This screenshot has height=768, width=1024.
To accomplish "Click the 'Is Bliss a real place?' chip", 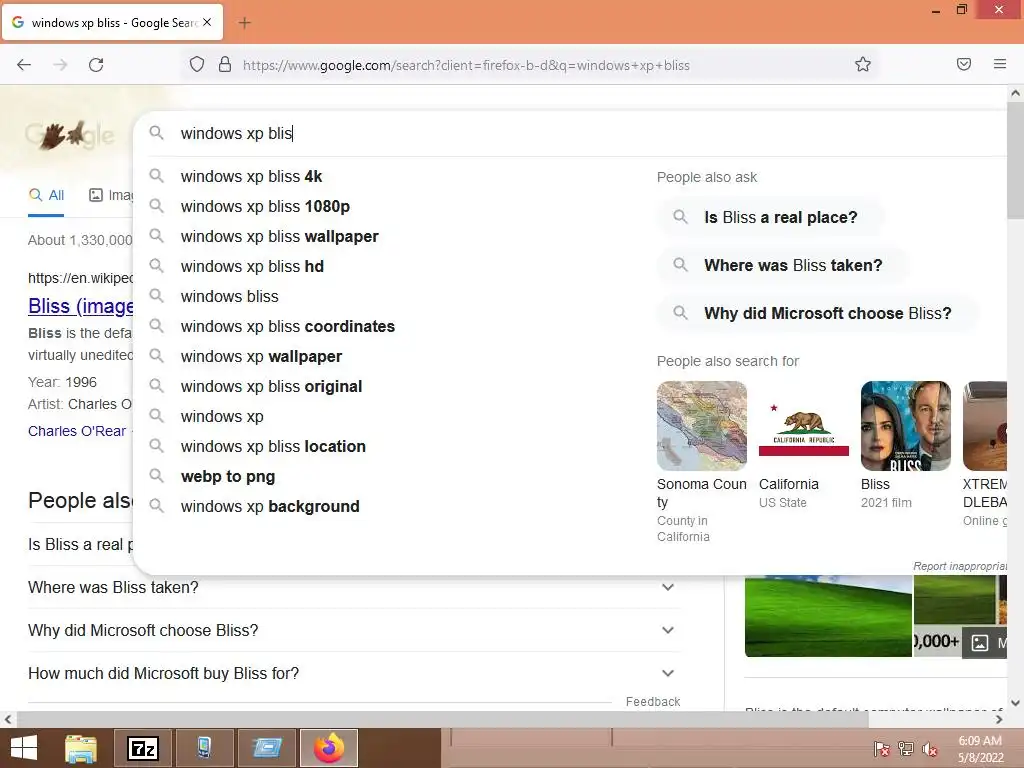I will (772, 217).
